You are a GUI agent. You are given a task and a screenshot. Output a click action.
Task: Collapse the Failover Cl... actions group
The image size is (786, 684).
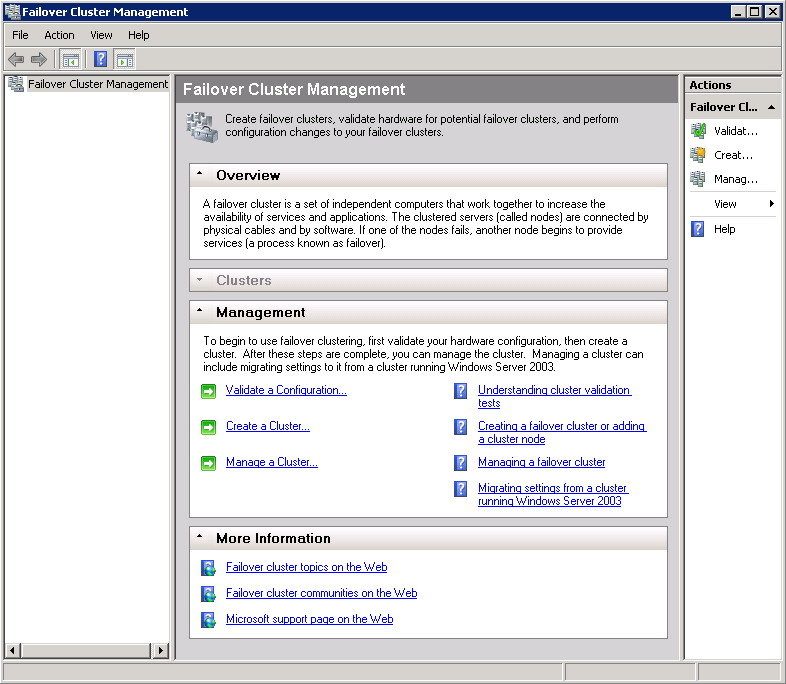click(x=771, y=107)
